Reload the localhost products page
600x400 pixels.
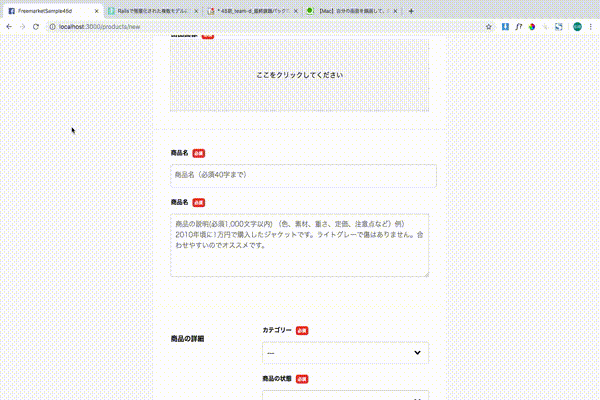36,27
